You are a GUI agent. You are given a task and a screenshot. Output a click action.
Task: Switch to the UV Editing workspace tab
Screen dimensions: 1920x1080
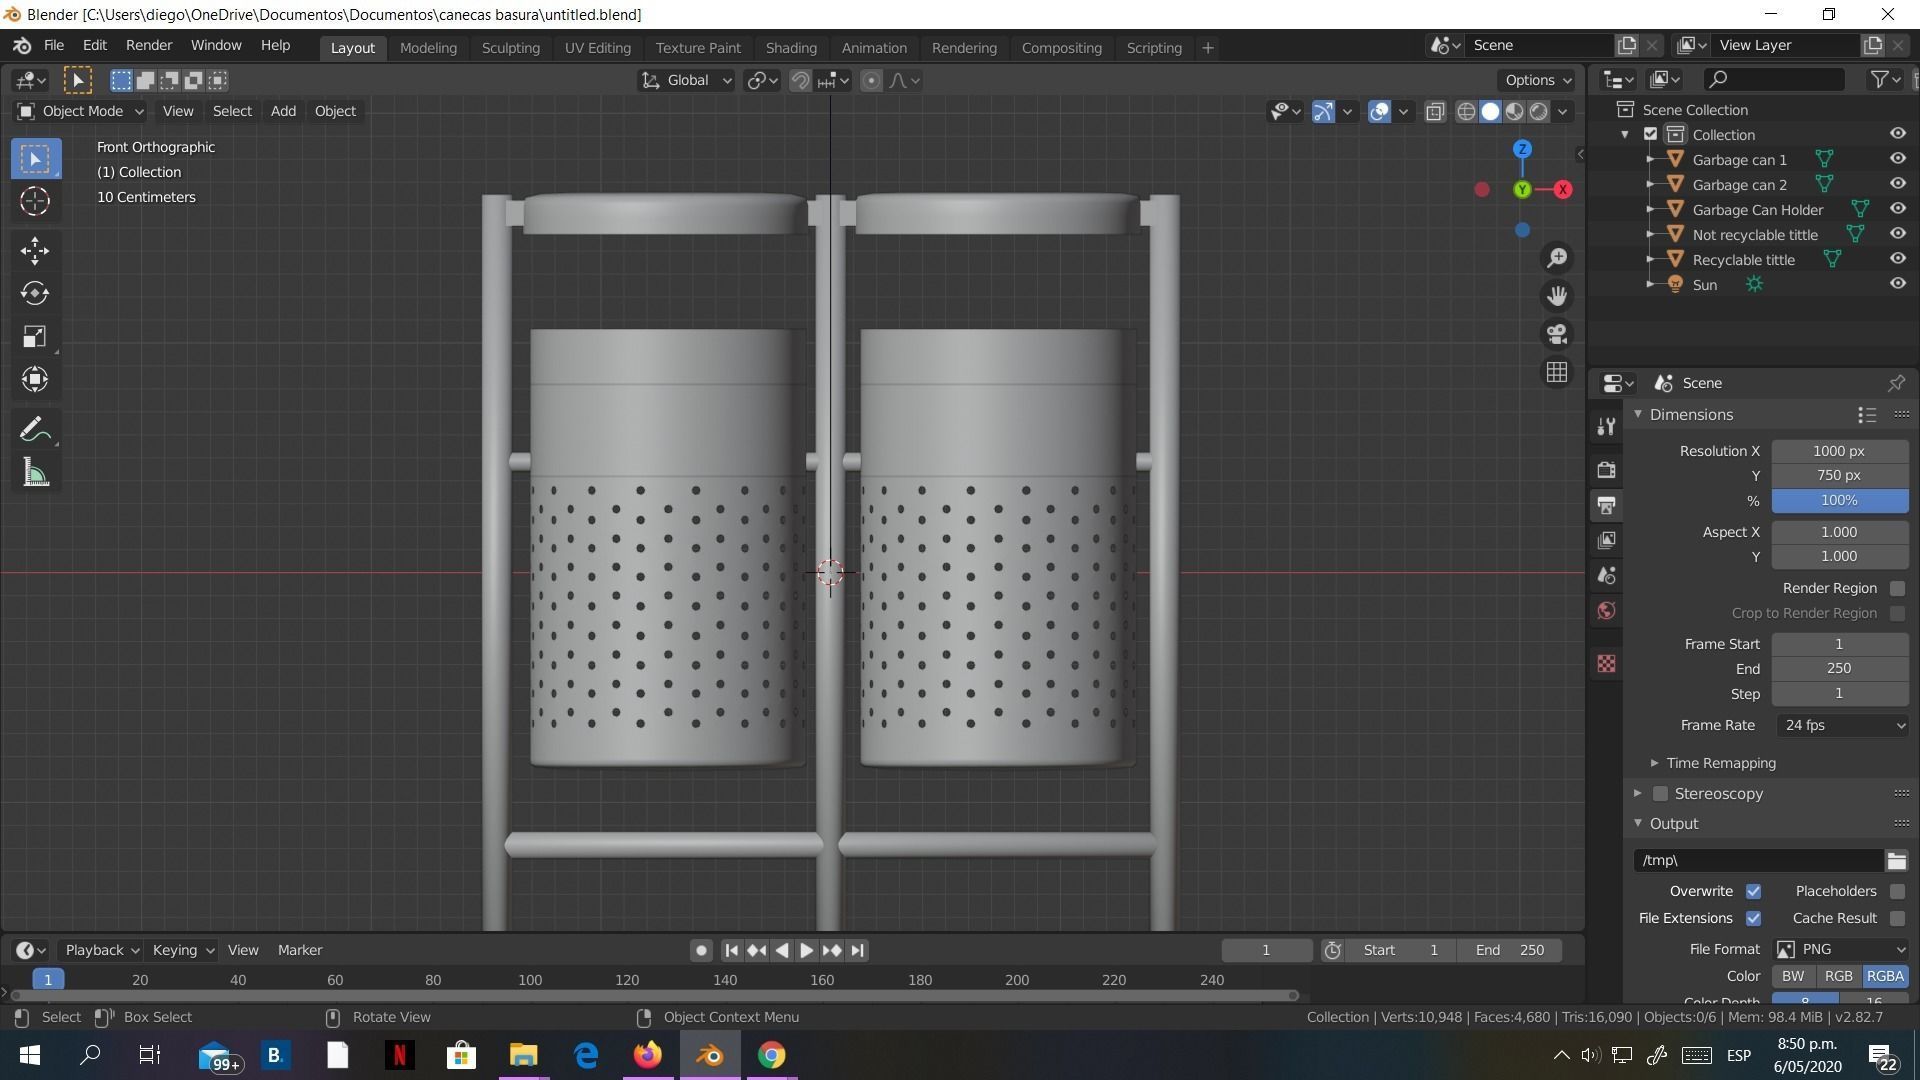tap(597, 47)
